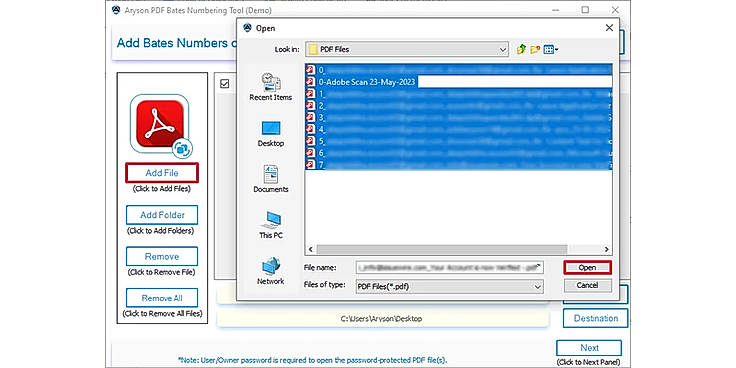Screen dimensions: 736x368
Task: Click the PDF icon of file starting with 4_
Action: point(310,129)
